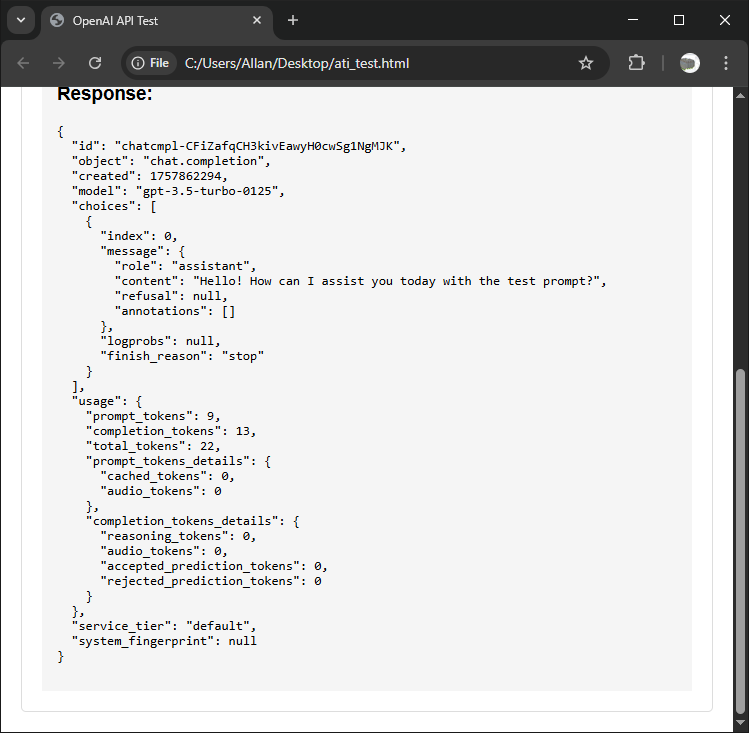Viewport: 749px width, 733px height.
Task: Click the vertical scrollbar thumb
Action: (x=740, y=542)
